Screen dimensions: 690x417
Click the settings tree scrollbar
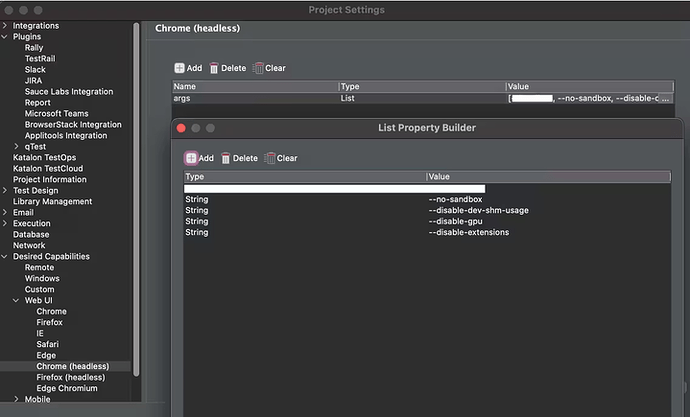(136, 199)
